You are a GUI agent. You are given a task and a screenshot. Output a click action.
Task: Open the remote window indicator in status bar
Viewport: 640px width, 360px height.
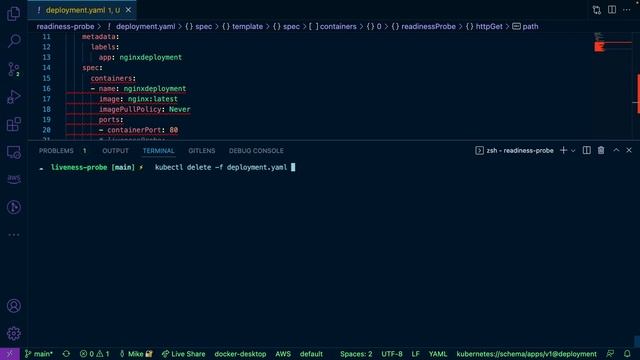(10, 354)
